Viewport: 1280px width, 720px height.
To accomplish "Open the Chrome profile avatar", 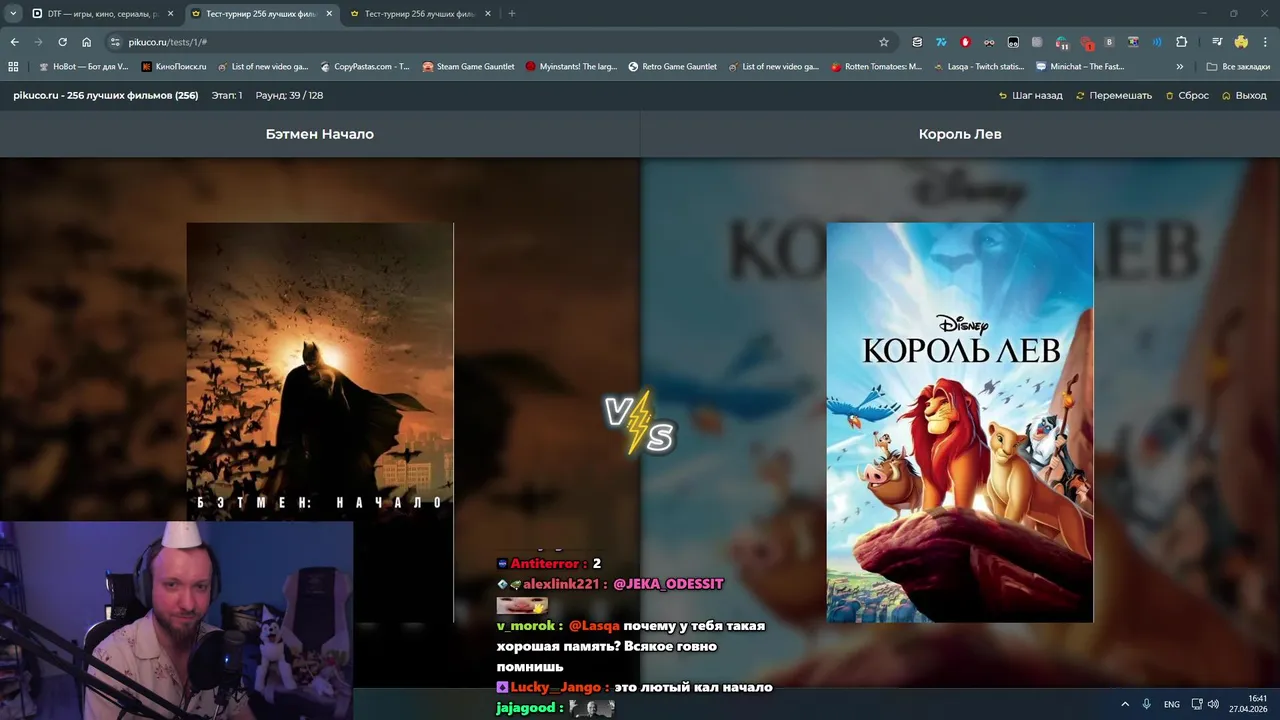I will pos(1241,42).
